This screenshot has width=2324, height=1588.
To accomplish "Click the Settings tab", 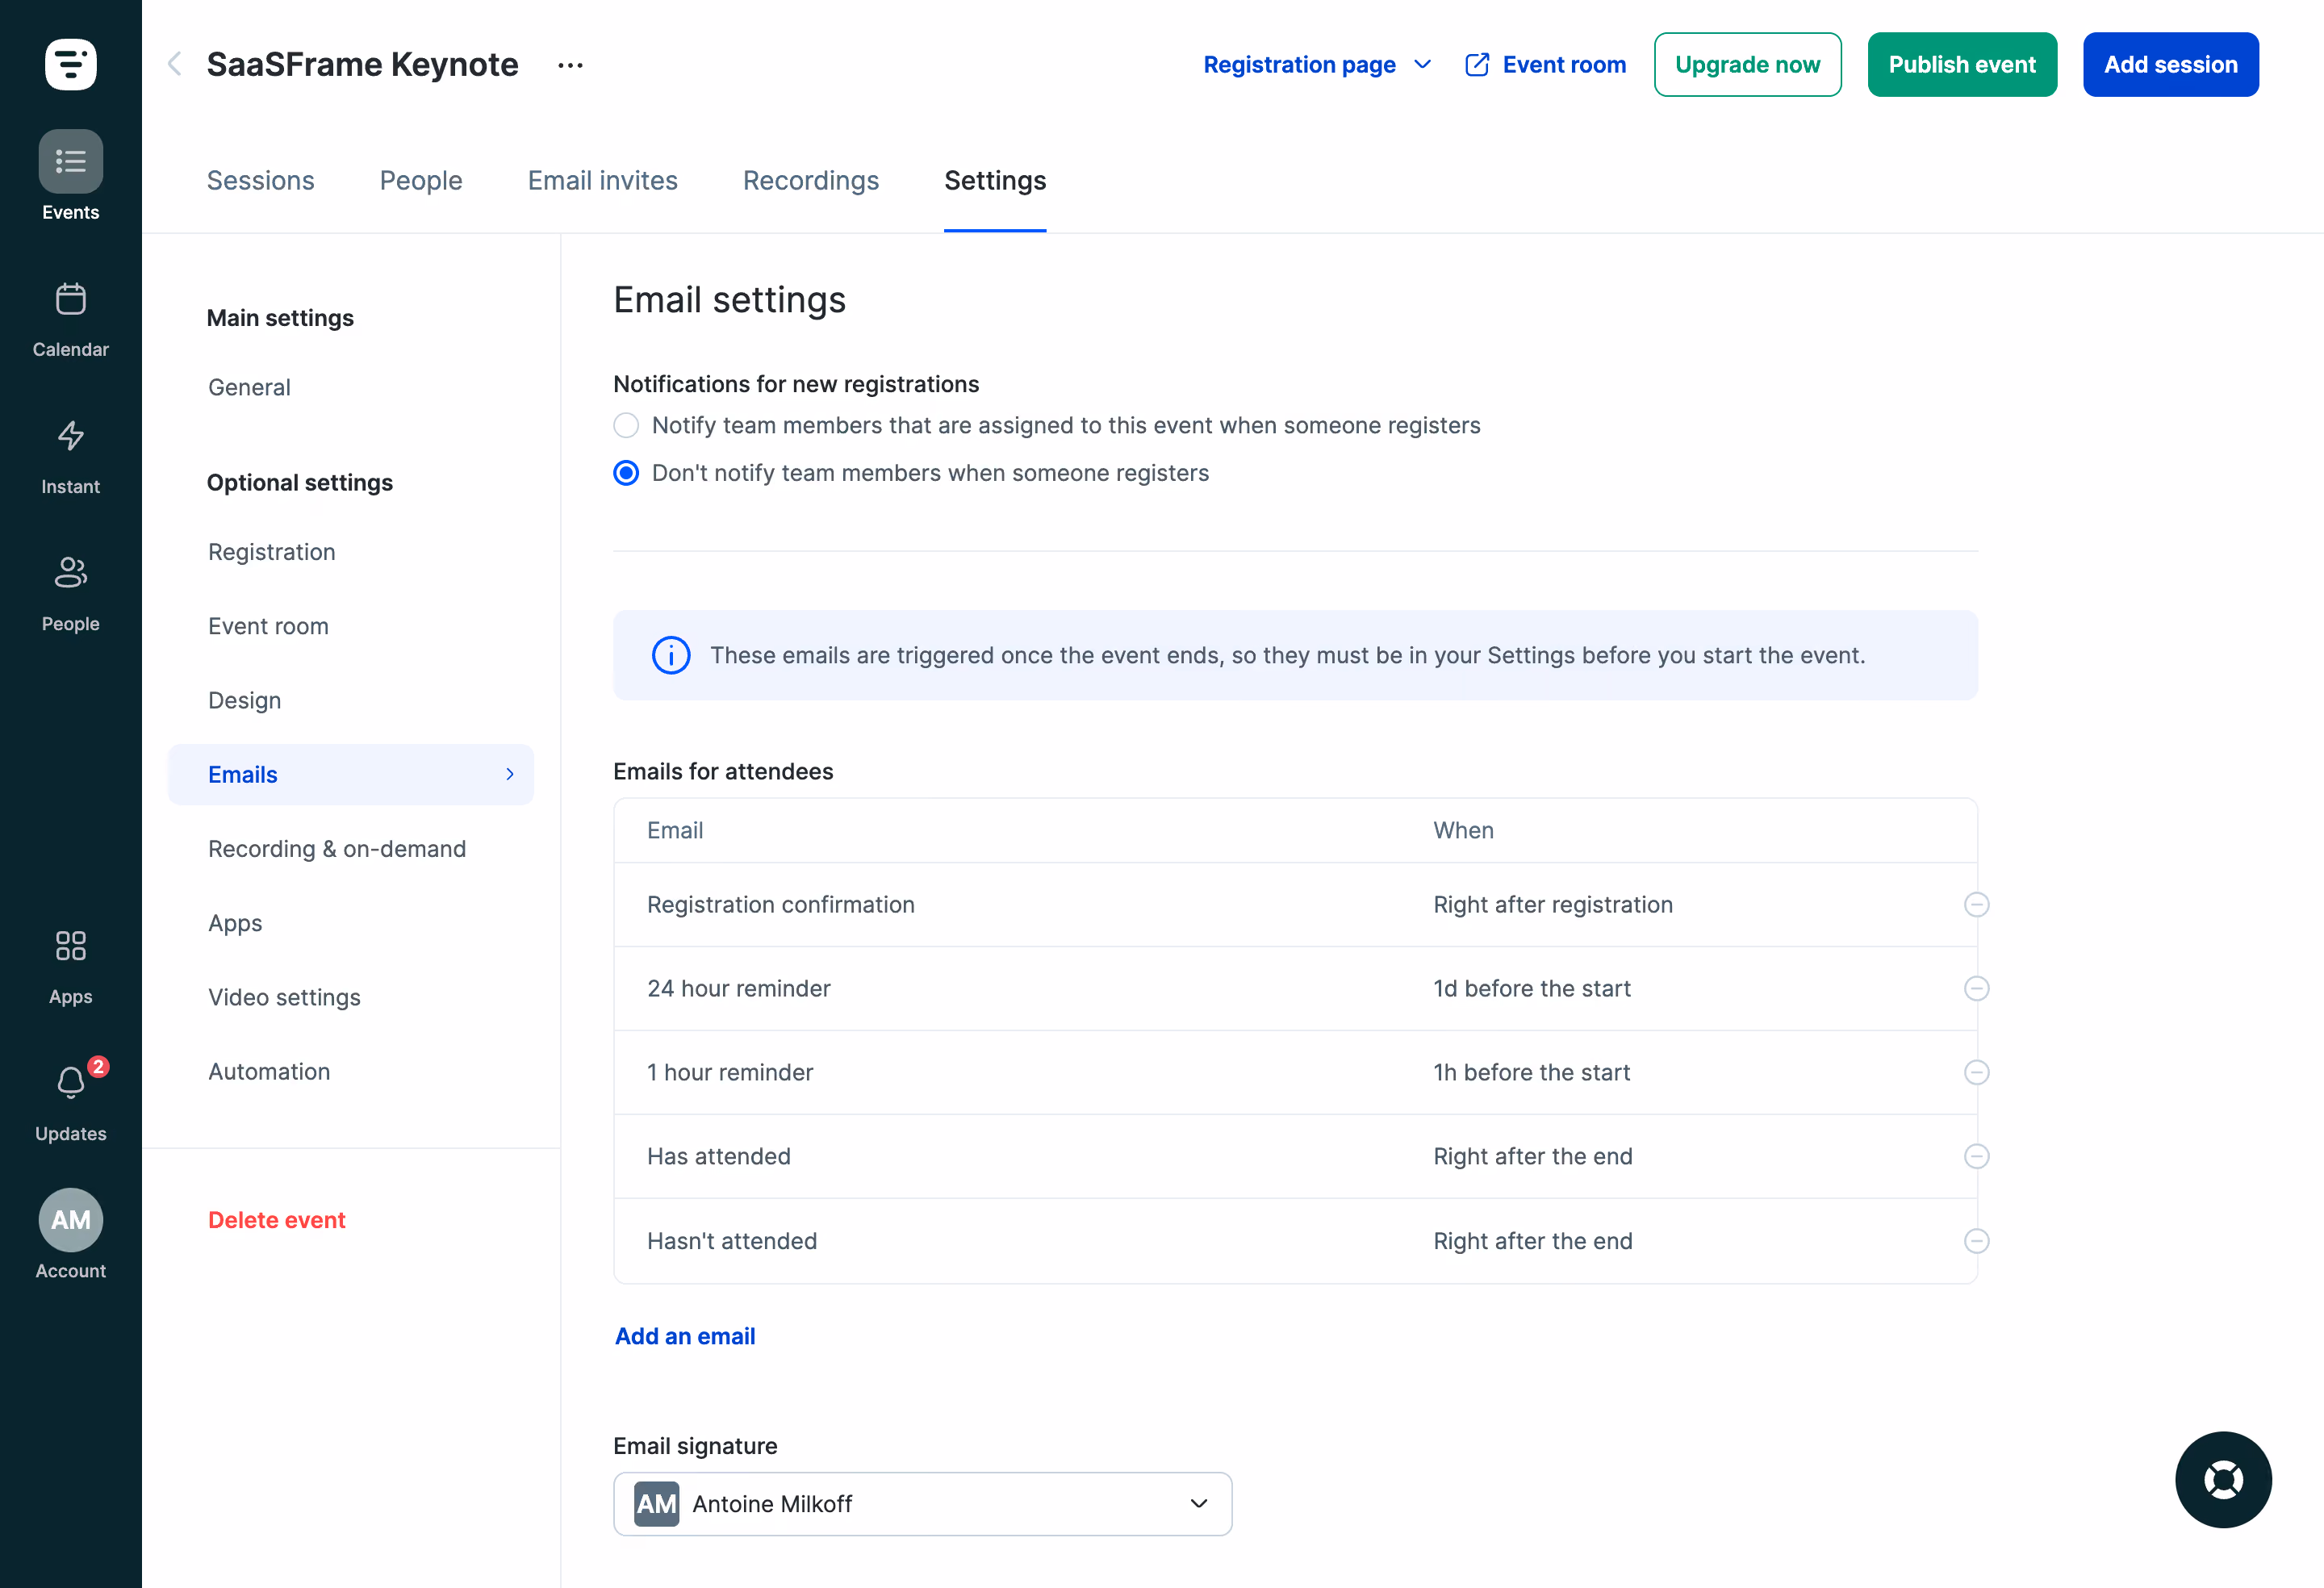I will click(995, 180).
